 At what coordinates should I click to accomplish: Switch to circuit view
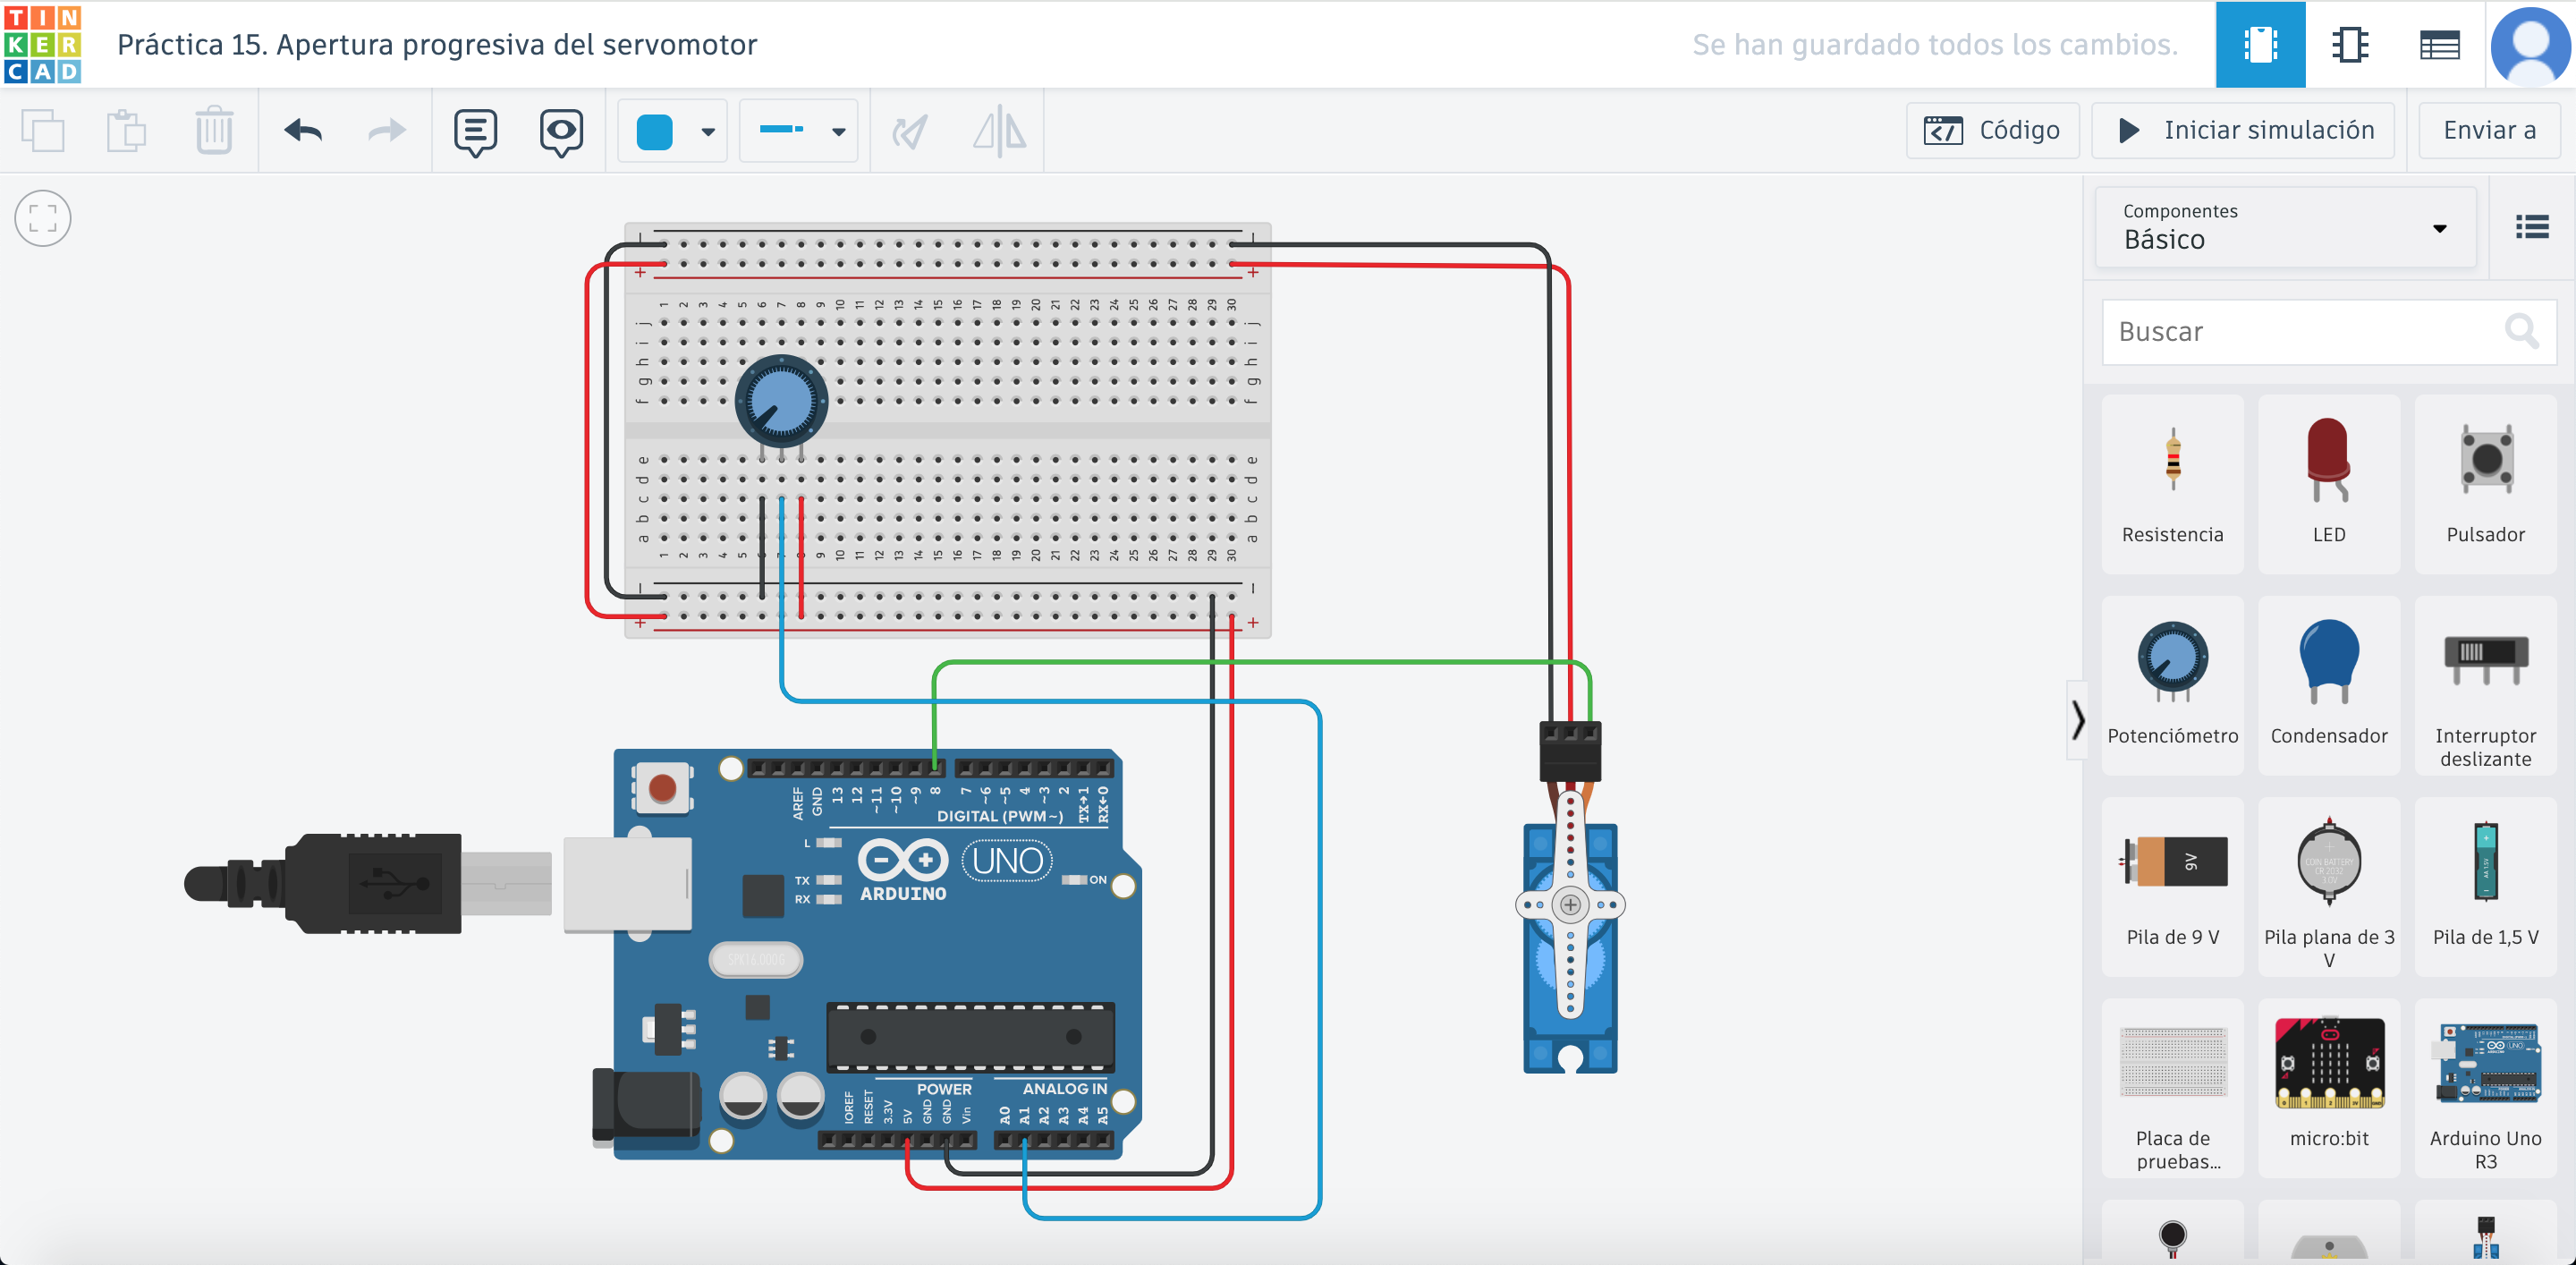2259,45
